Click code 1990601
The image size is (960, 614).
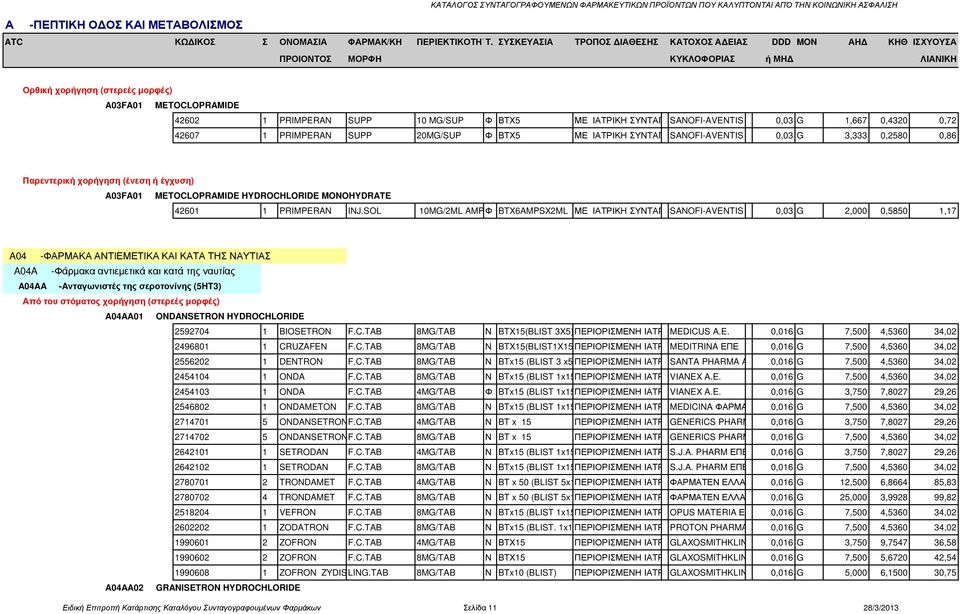(192, 542)
